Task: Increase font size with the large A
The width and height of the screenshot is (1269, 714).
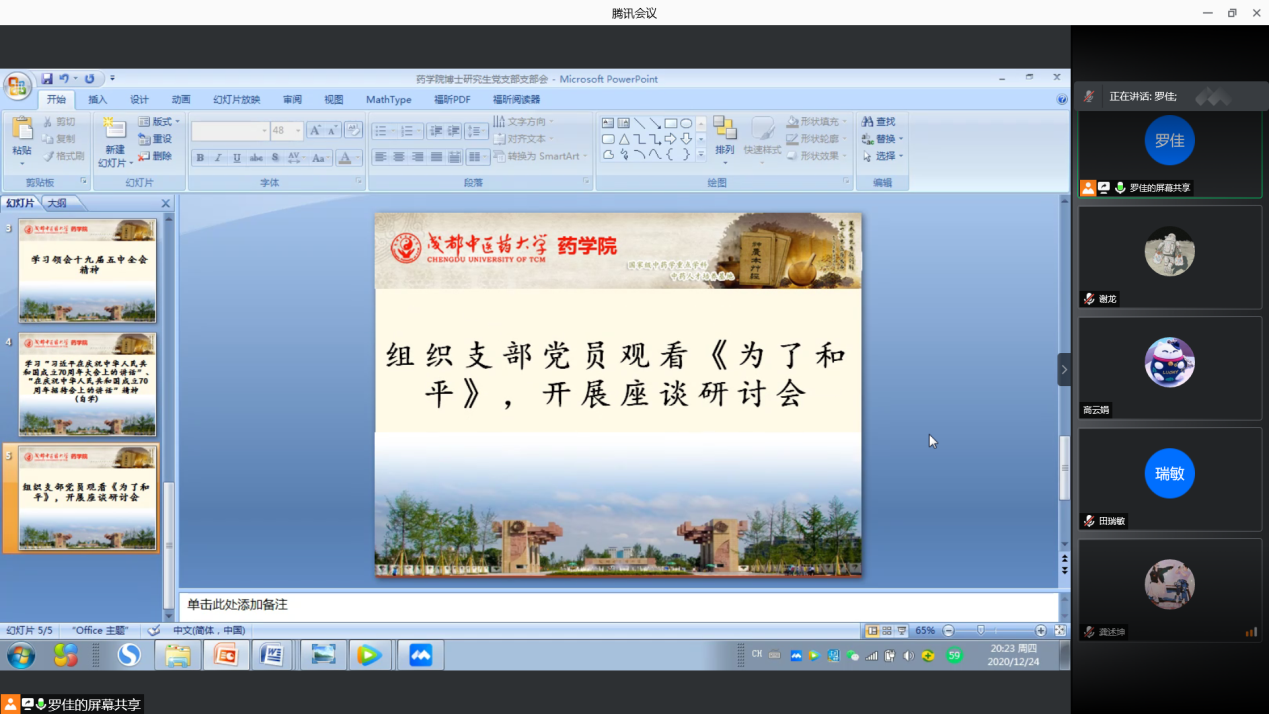Action: [314, 131]
